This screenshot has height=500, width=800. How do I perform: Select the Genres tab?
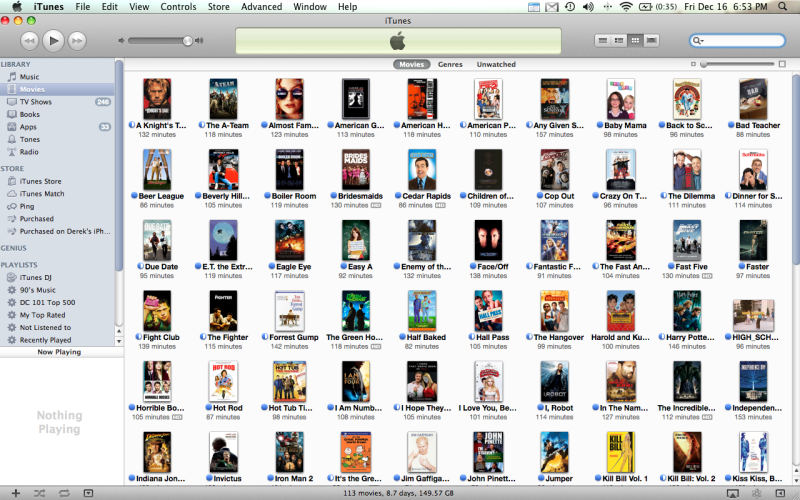tap(450, 64)
